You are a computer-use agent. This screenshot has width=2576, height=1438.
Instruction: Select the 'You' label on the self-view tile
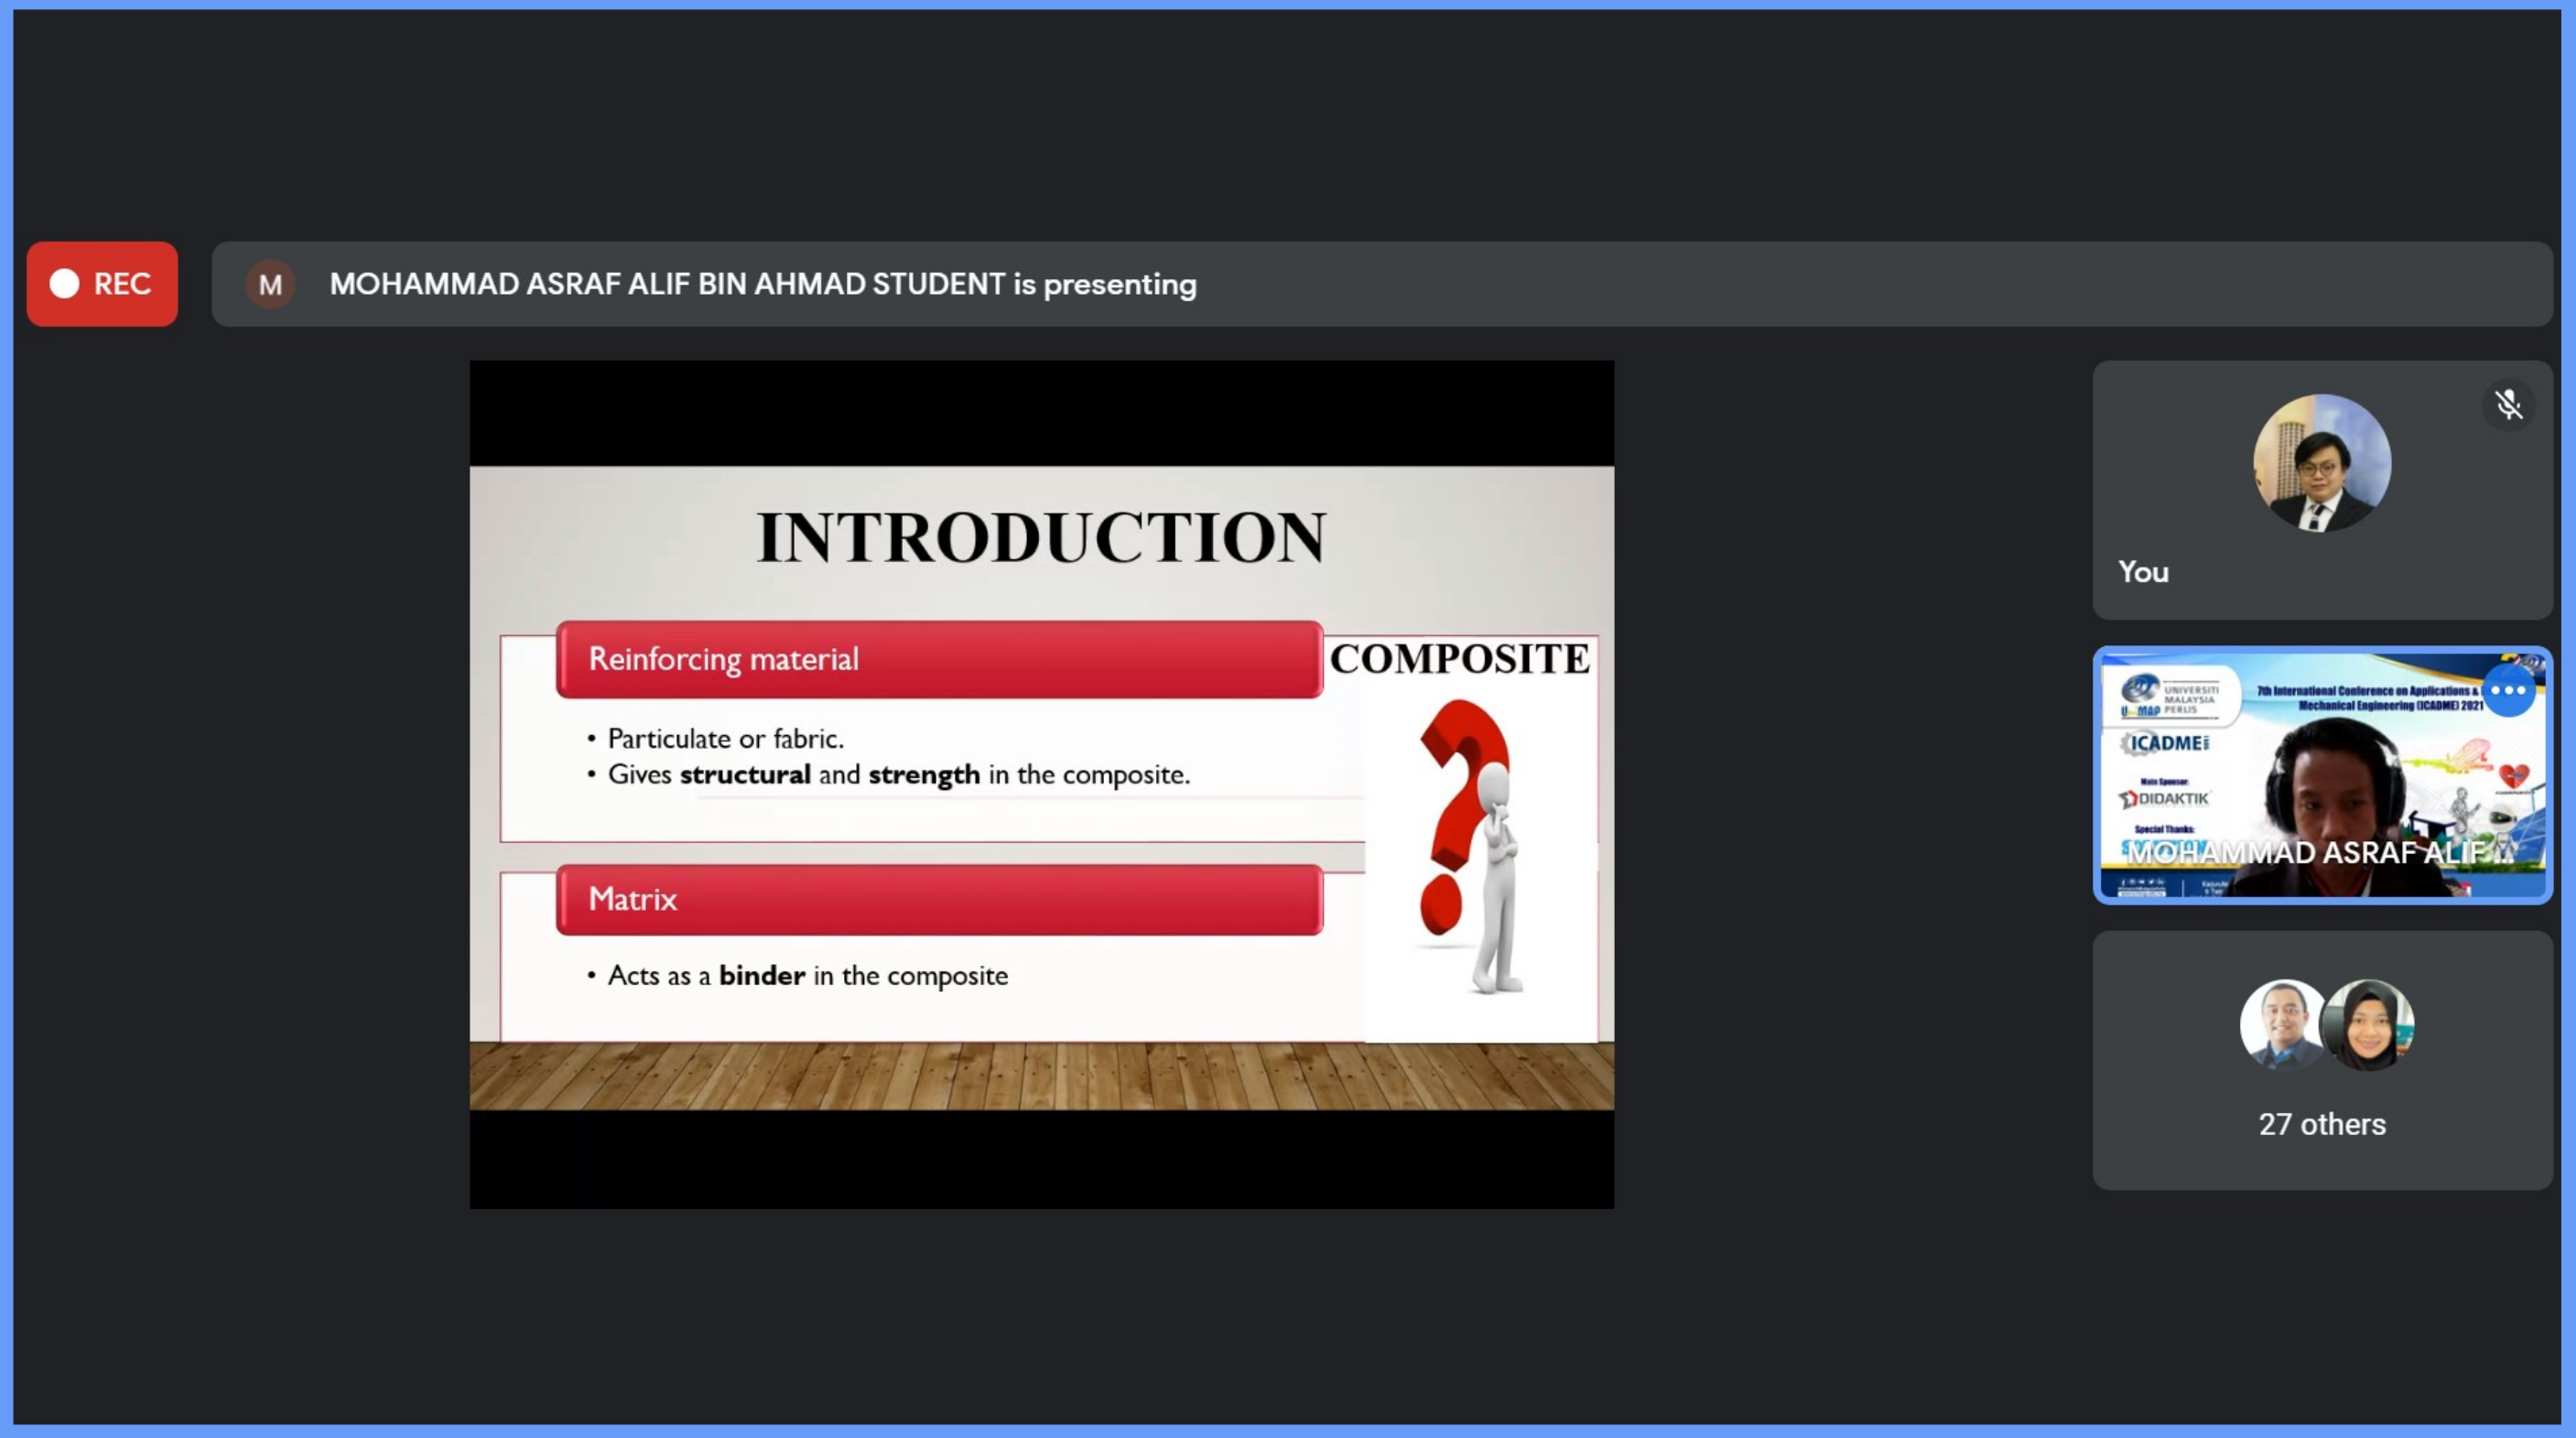(2142, 572)
